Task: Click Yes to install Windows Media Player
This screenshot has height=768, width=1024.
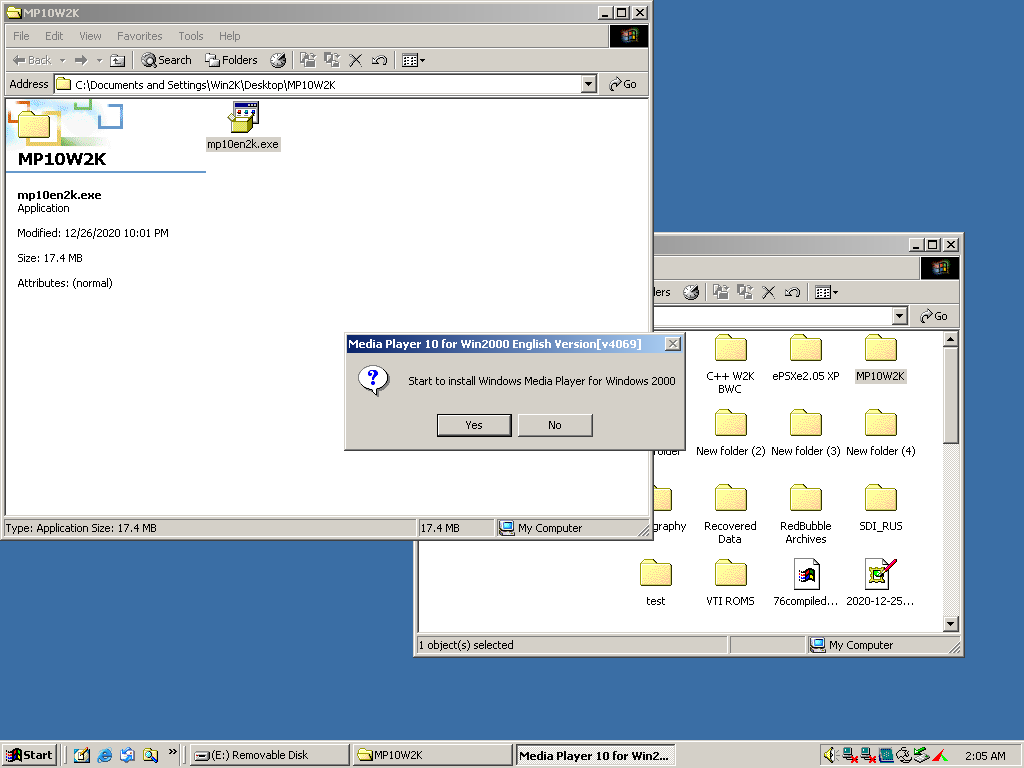Action: [x=473, y=425]
